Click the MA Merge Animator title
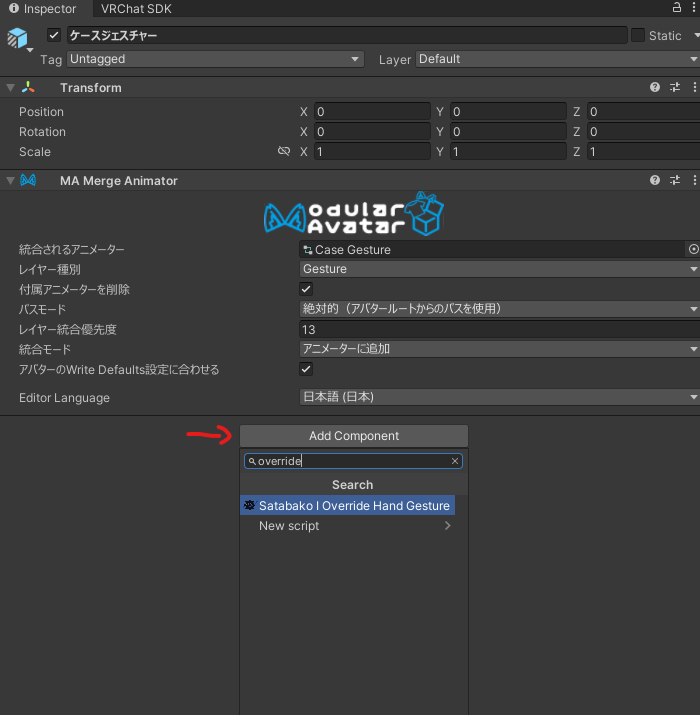This screenshot has width=700, height=715. [x=119, y=181]
